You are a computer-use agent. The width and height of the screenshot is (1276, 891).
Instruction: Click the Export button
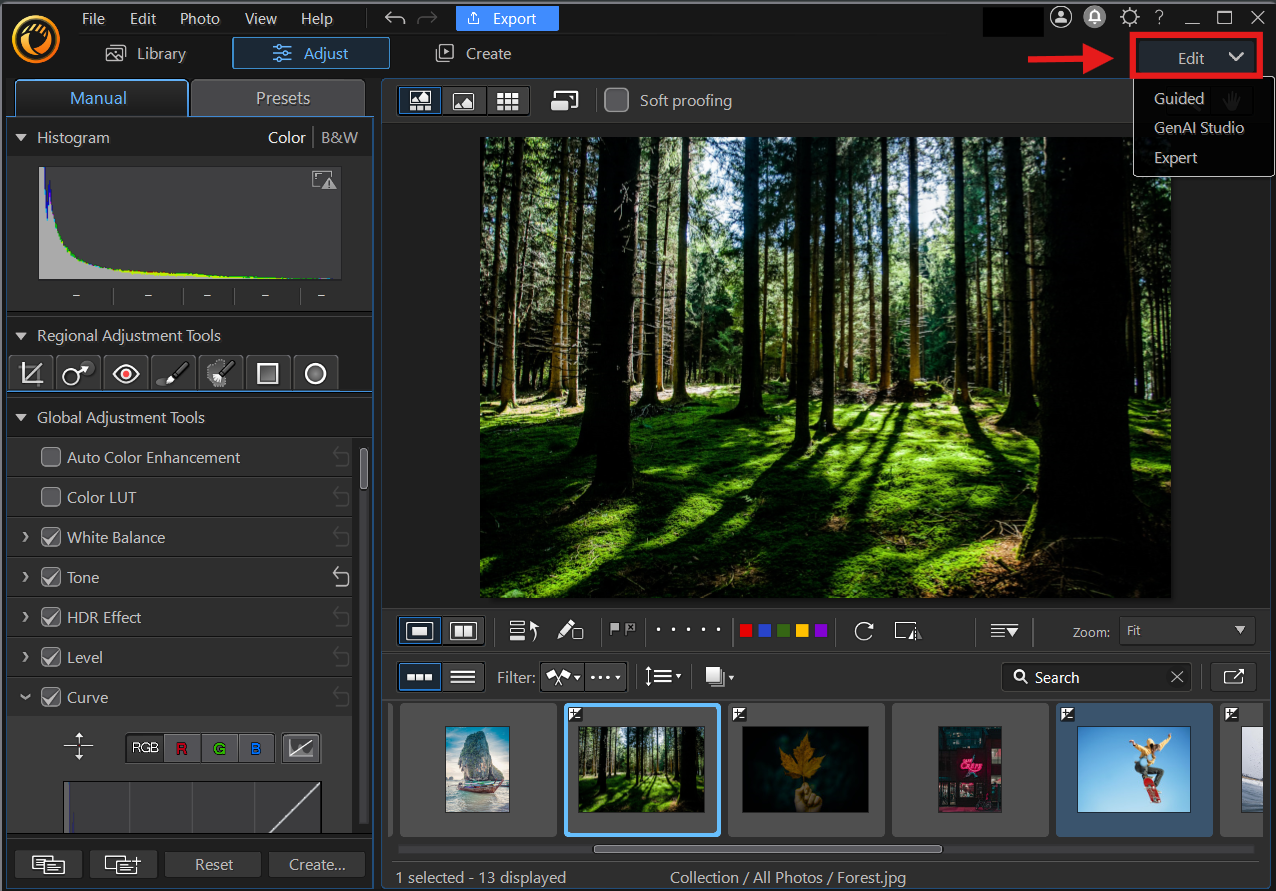pyautogui.click(x=507, y=18)
